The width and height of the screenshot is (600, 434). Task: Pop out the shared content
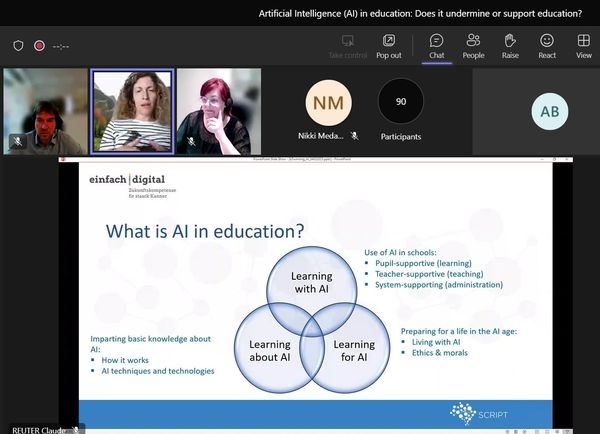tap(389, 47)
